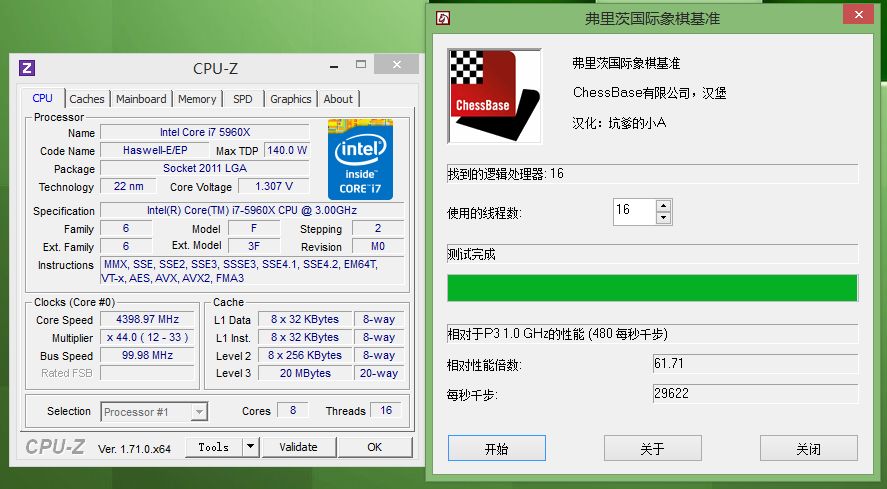Maximize the CPU-Z window
The height and width of the screenshot is (489, 887).
(361, 65)
